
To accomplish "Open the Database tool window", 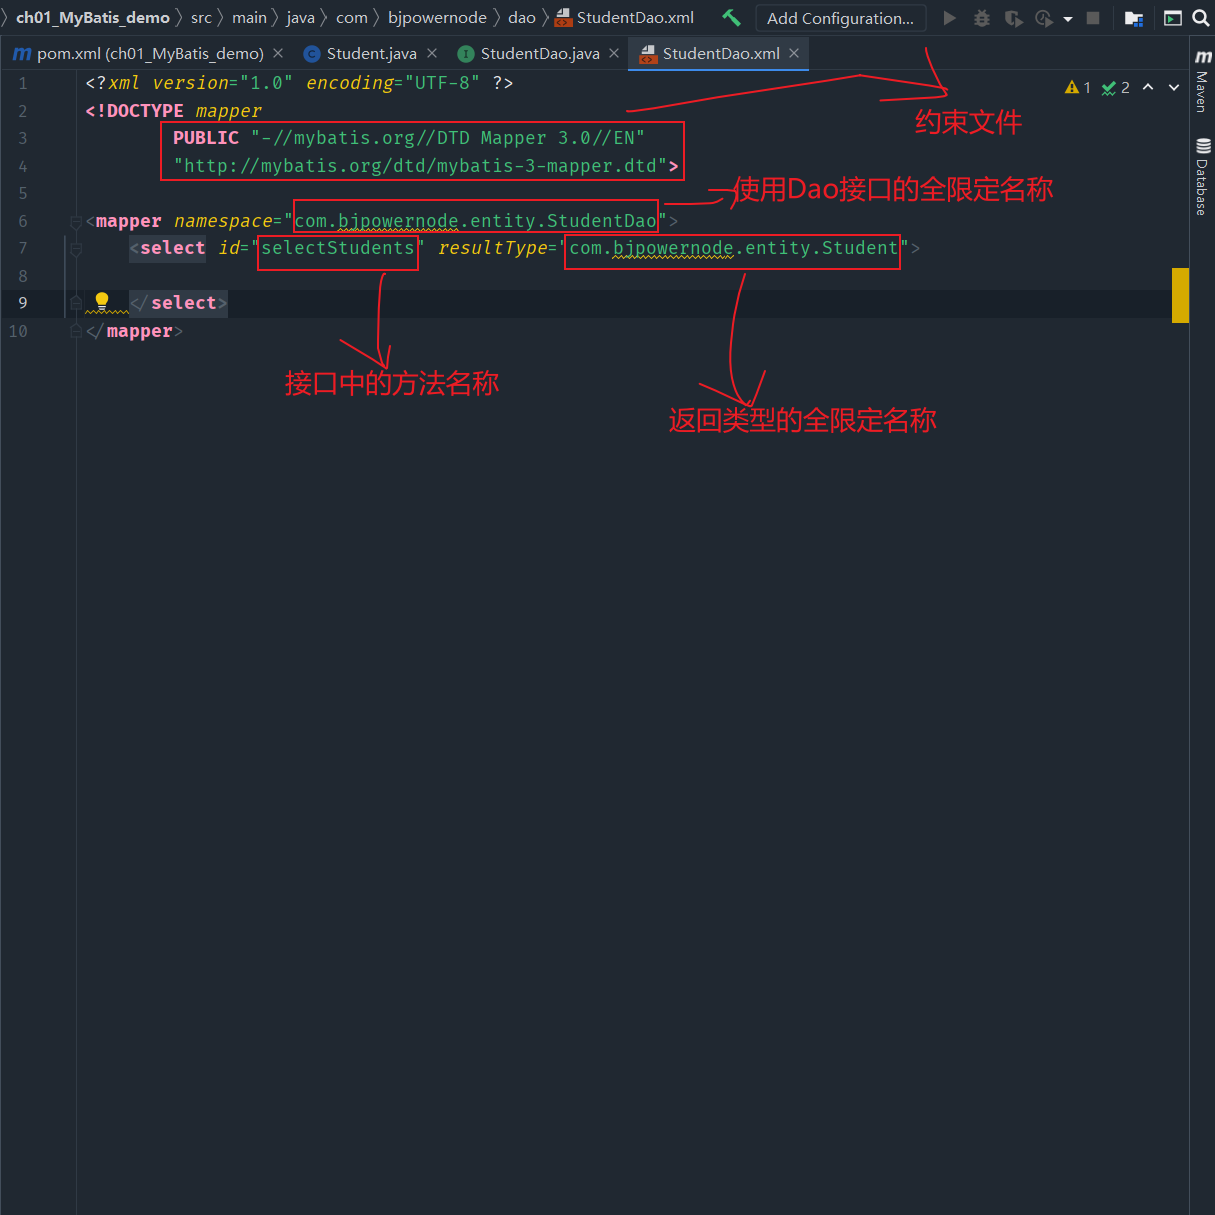I will click(1202, 177).
